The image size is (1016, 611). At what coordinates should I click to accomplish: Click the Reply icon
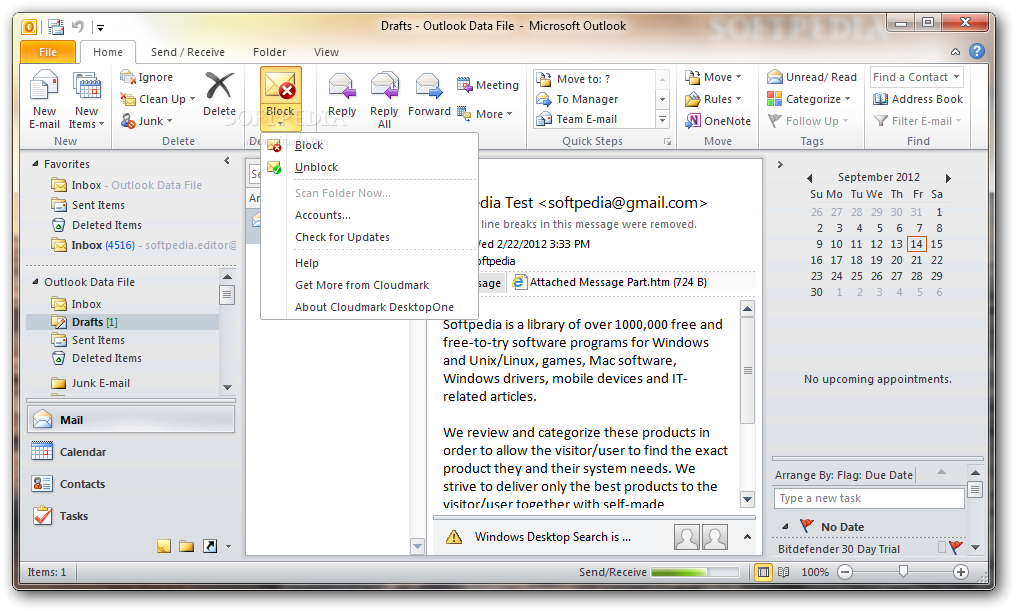tap(341, 86)
